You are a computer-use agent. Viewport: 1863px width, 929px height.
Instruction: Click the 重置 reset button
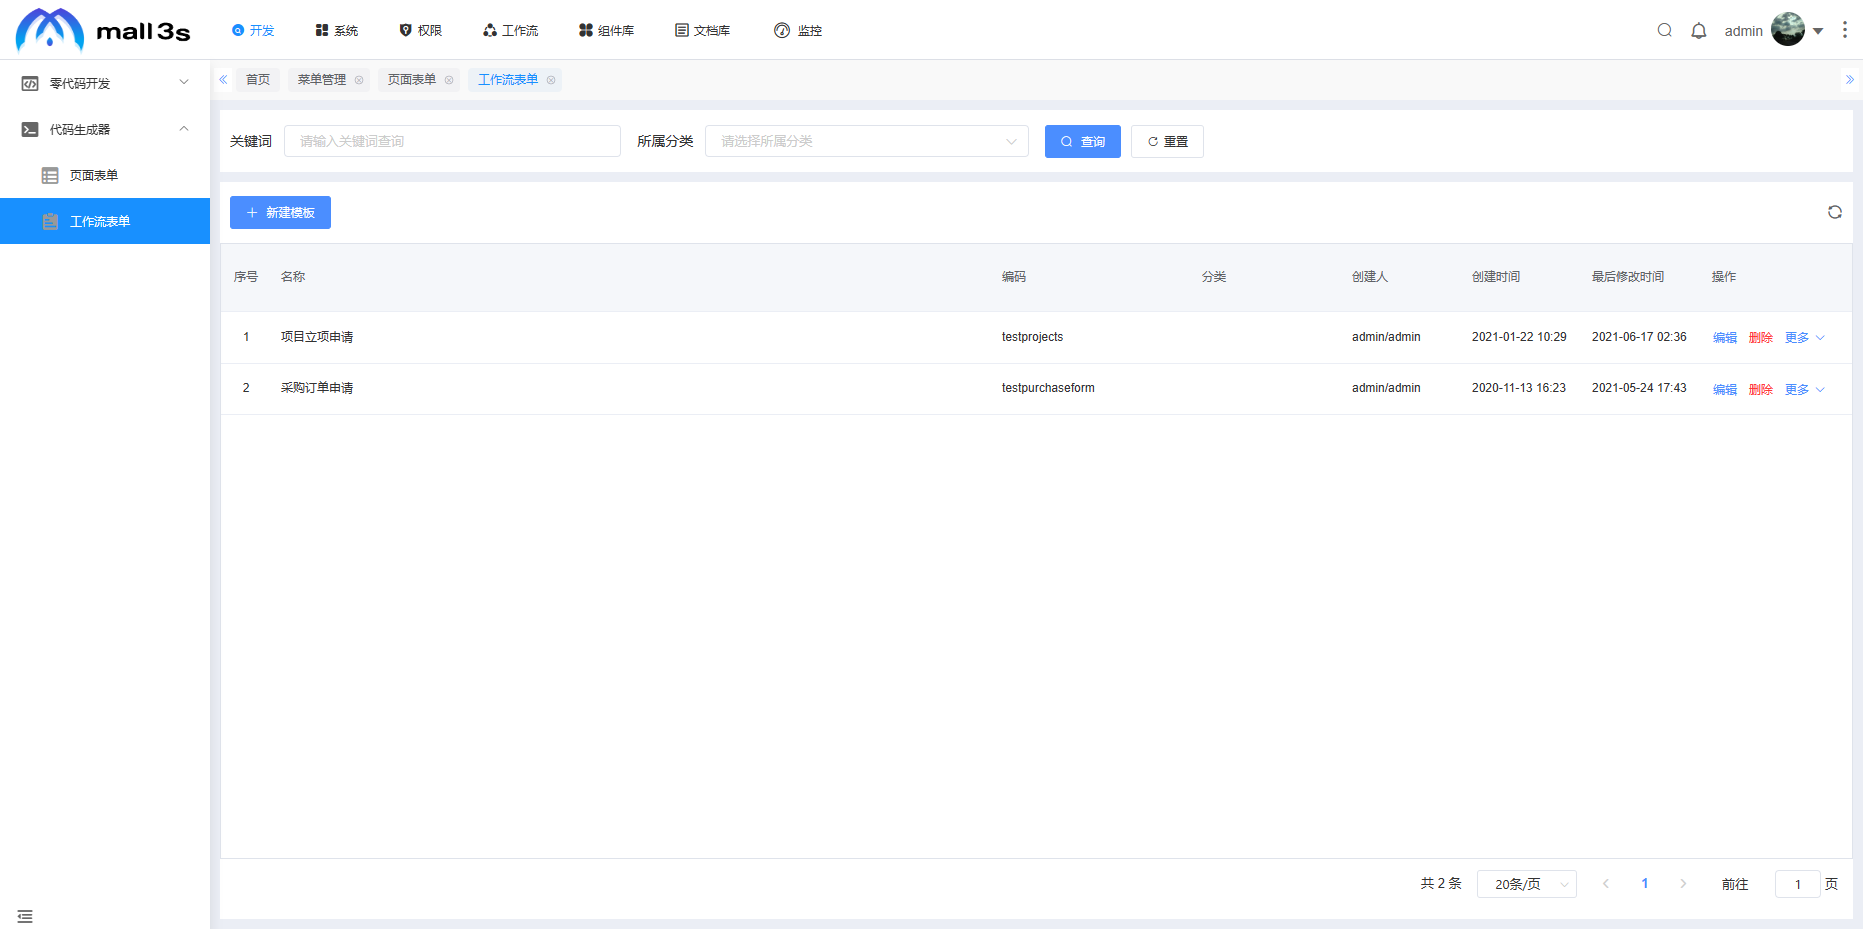point(1167,141)
